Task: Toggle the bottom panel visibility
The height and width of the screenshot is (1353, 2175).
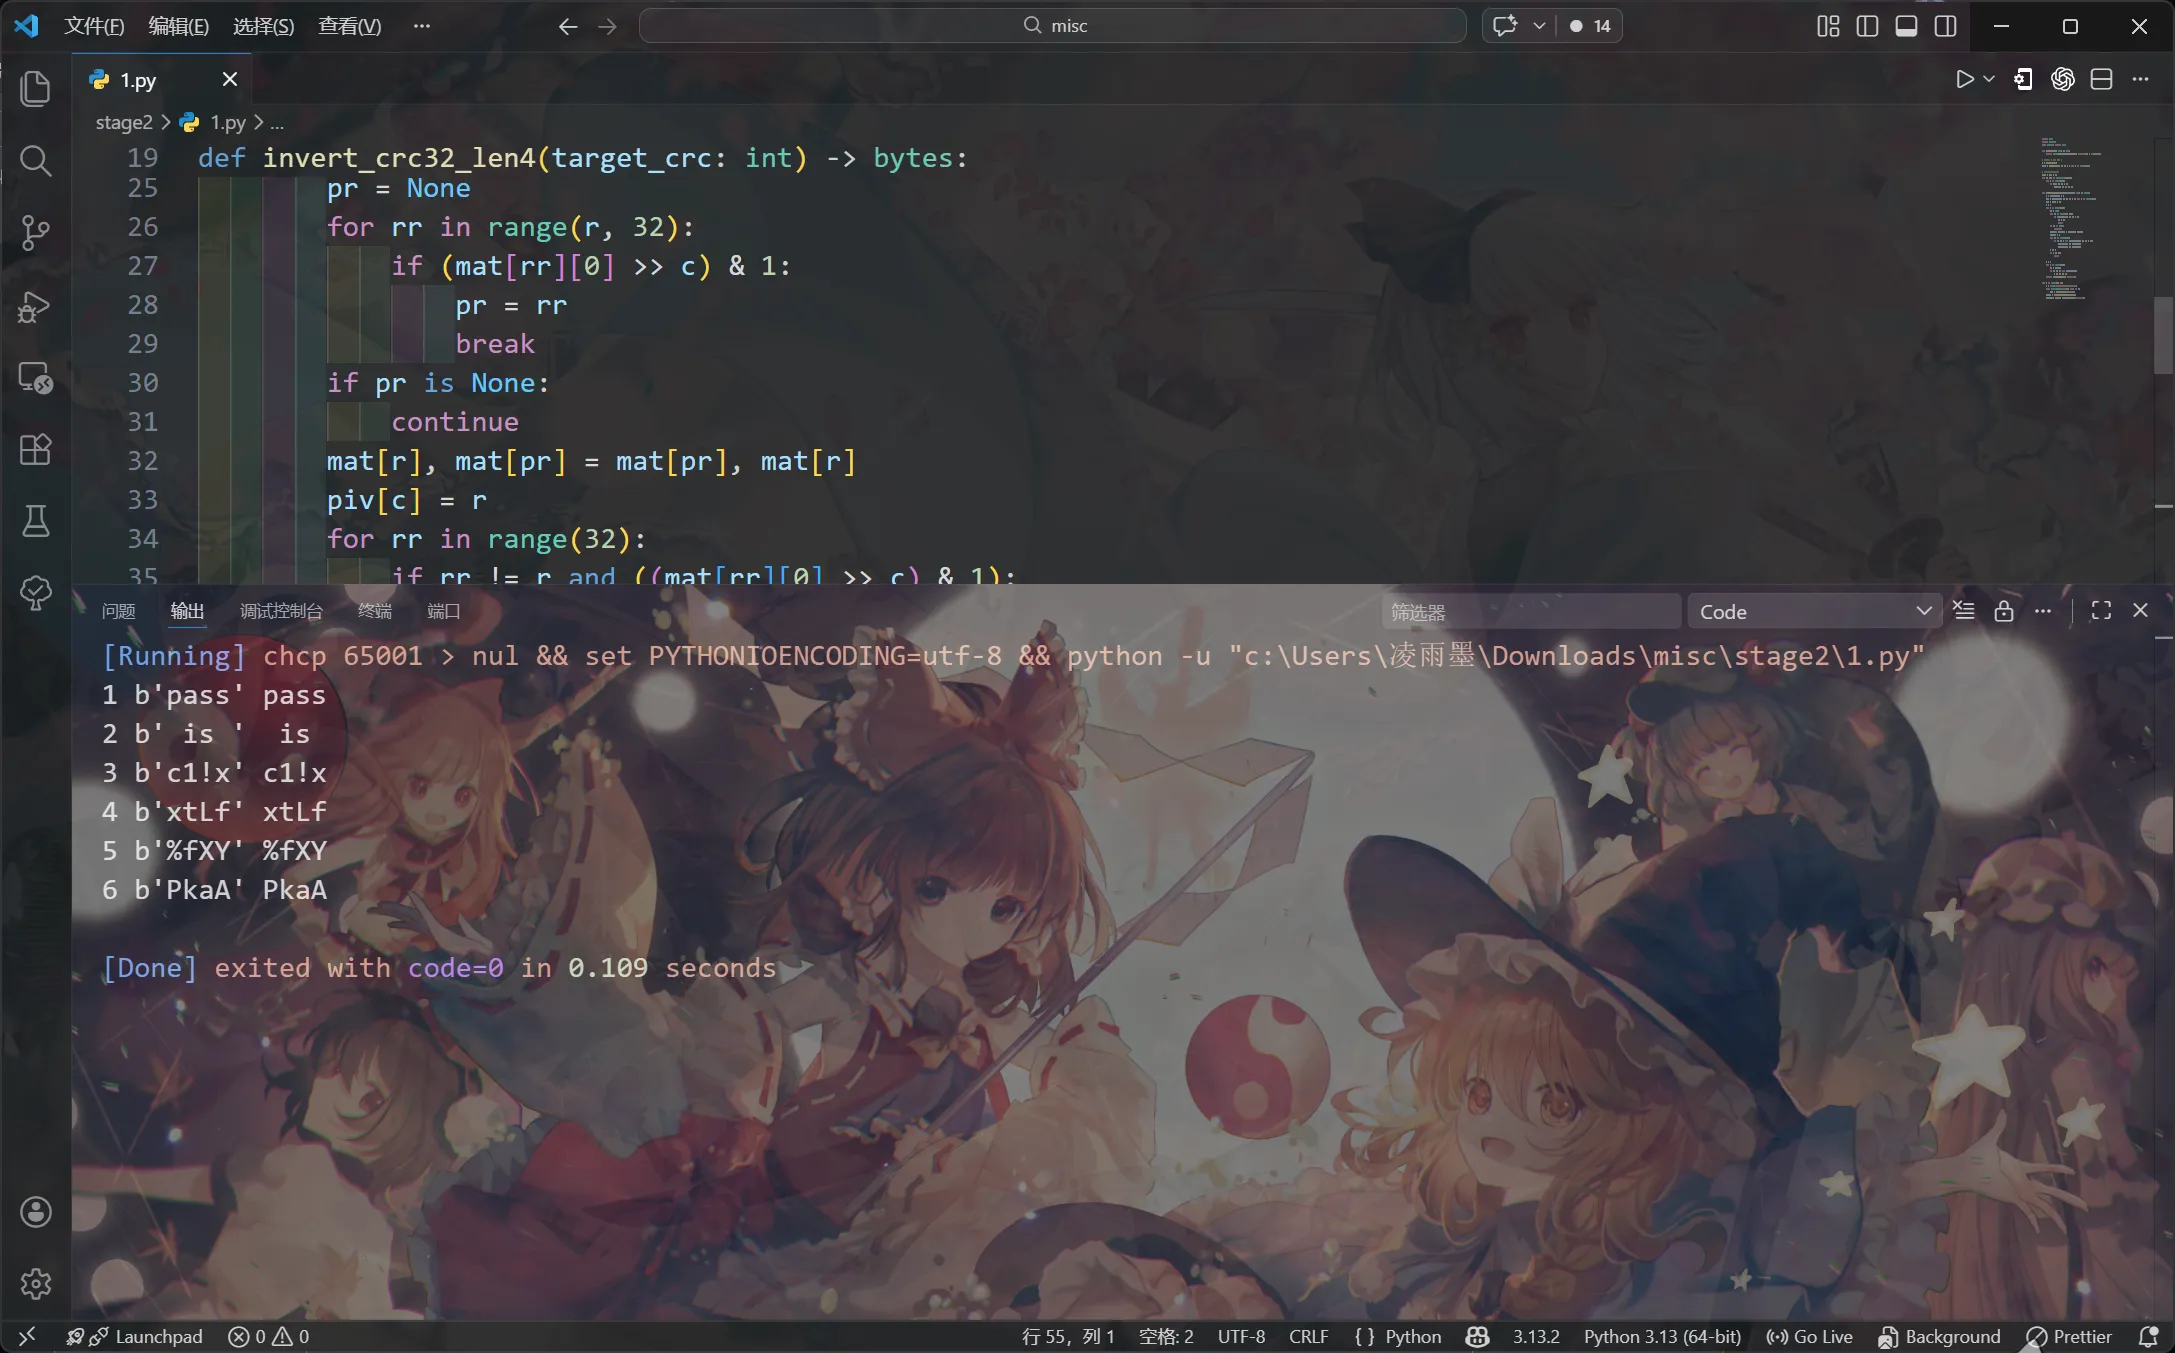Action: (1906, 26)
